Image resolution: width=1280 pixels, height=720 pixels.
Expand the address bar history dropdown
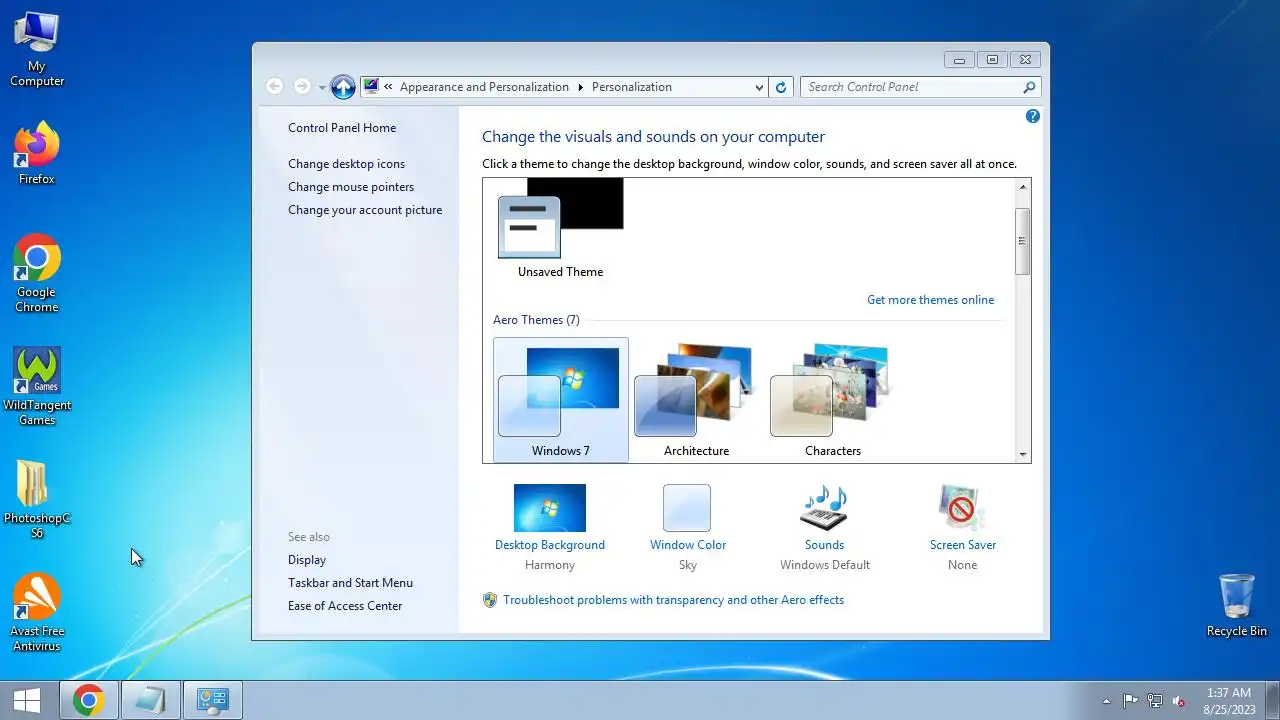[x=759, y=87]
